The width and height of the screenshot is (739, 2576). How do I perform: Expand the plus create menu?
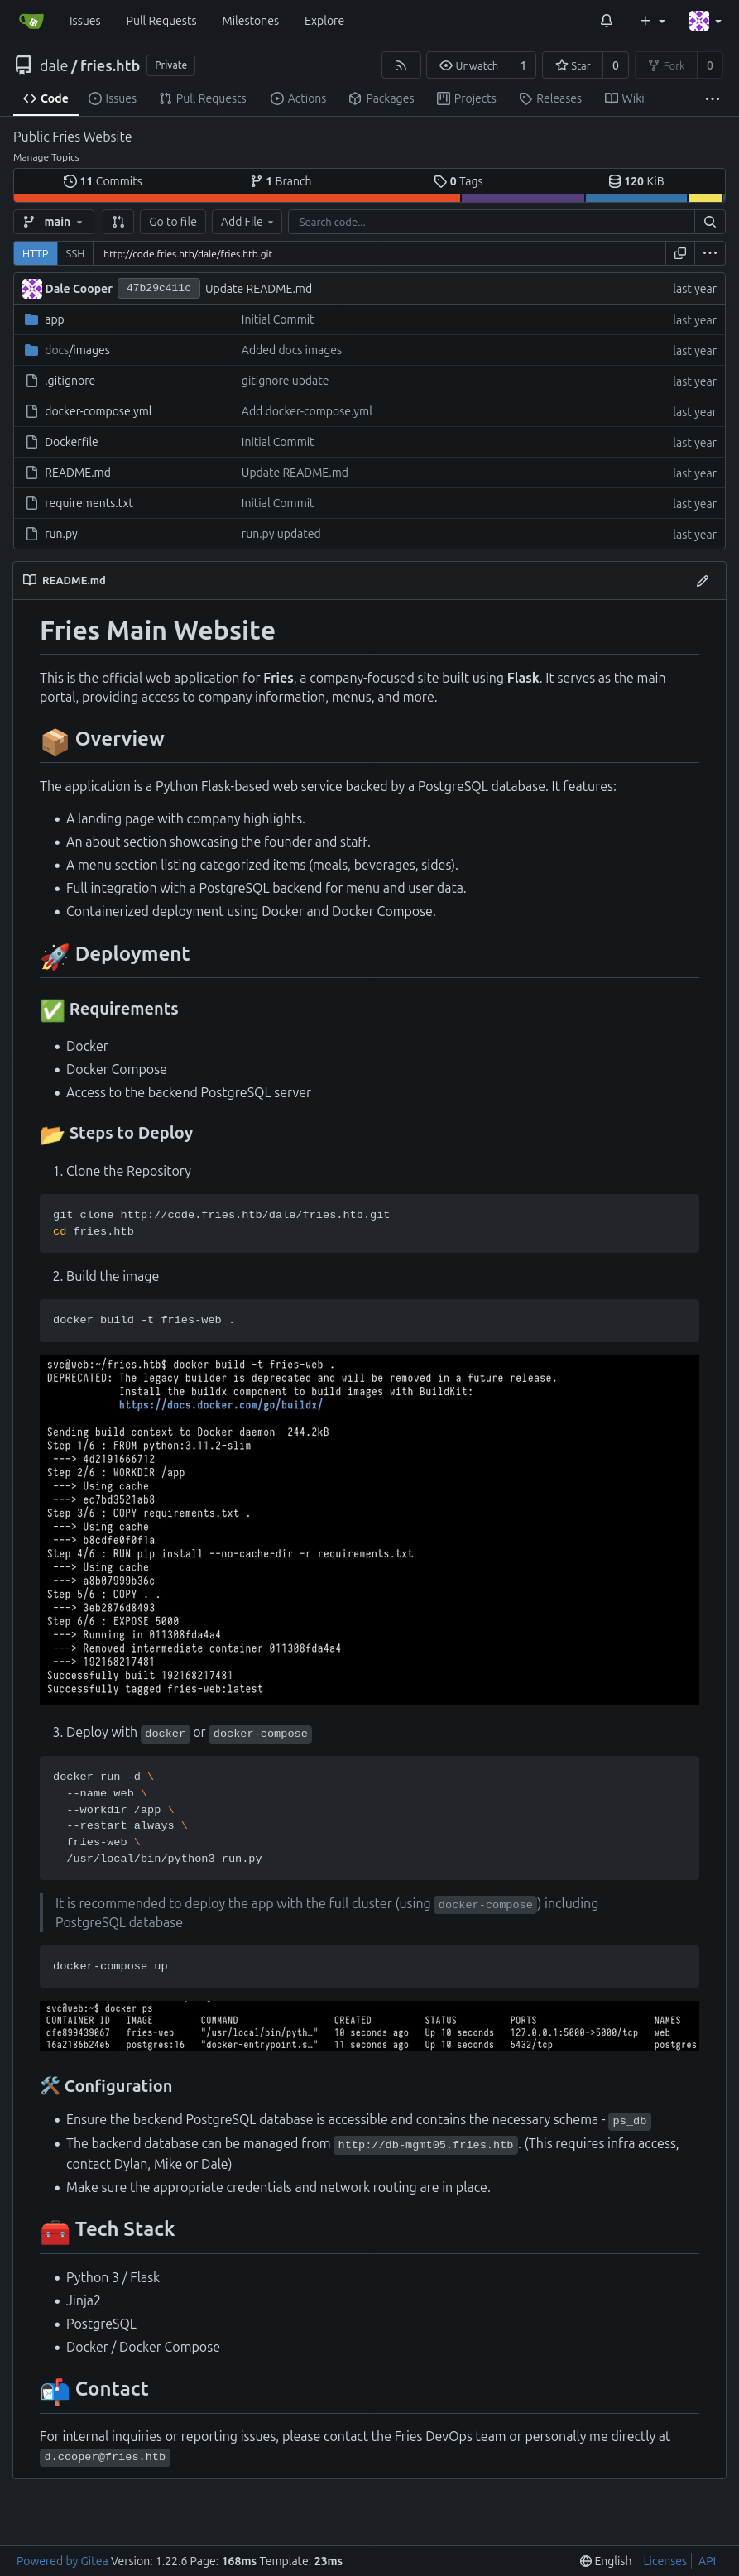652,20
